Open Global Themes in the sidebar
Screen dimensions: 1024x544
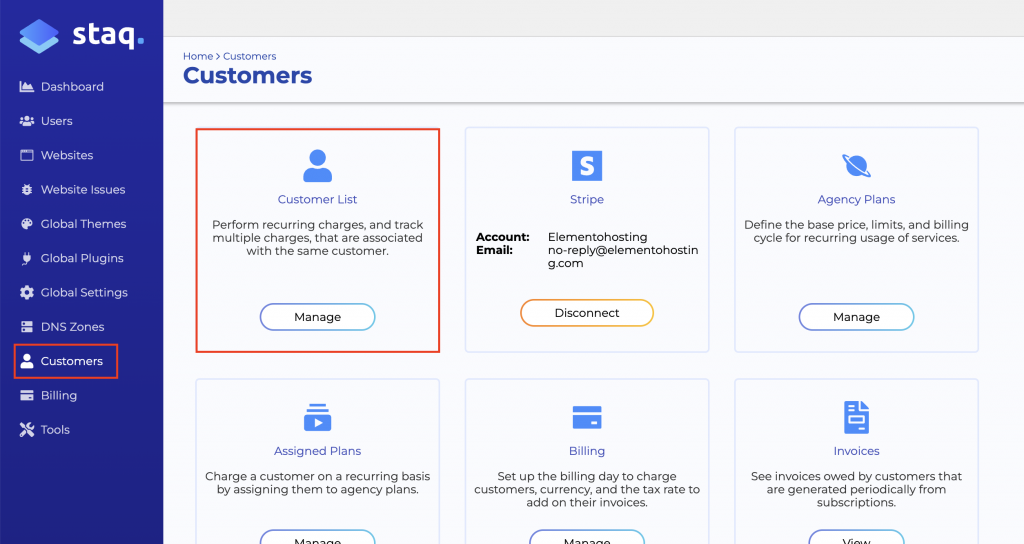pyautogui.click(x=83, y=224)
